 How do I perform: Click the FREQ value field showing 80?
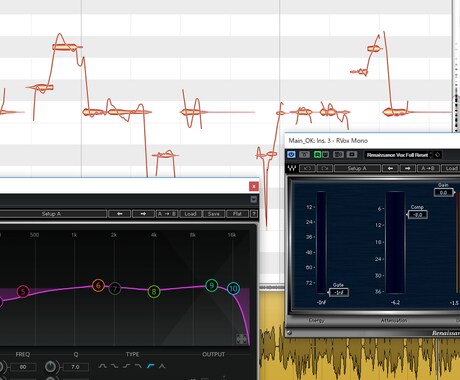pos(23,367)
